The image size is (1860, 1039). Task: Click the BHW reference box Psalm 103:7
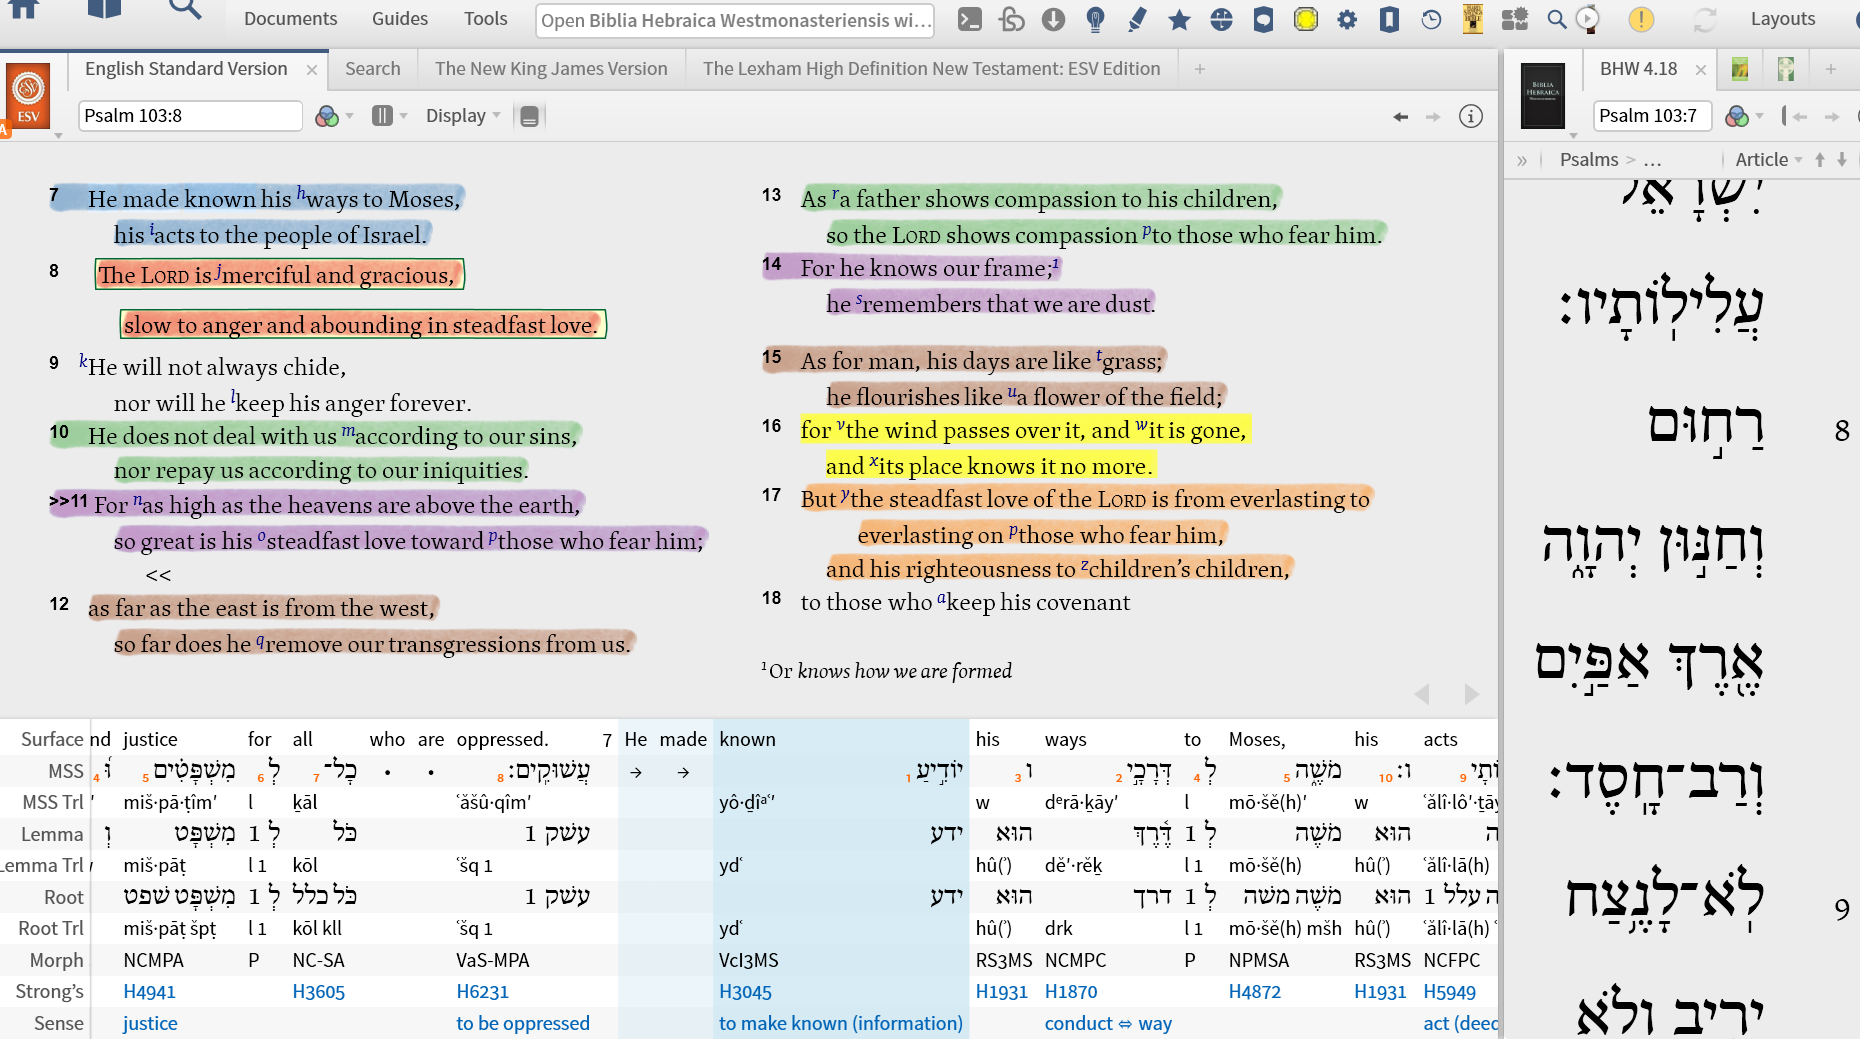[1652, 116]
